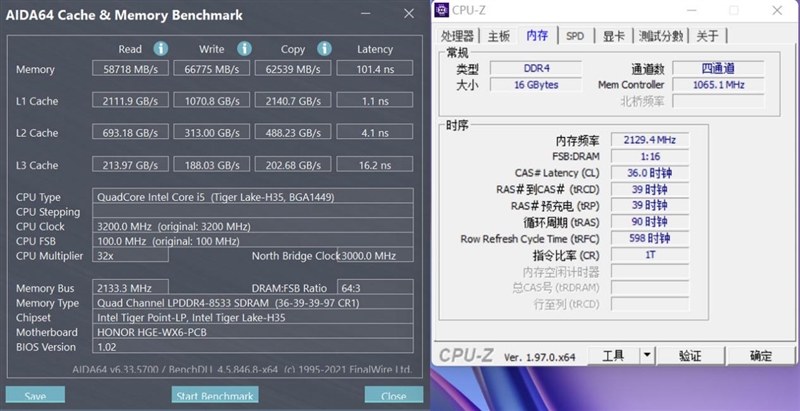Open the Write benchmark info icon
Screen dimensions: 800x411
coord(244,49)
